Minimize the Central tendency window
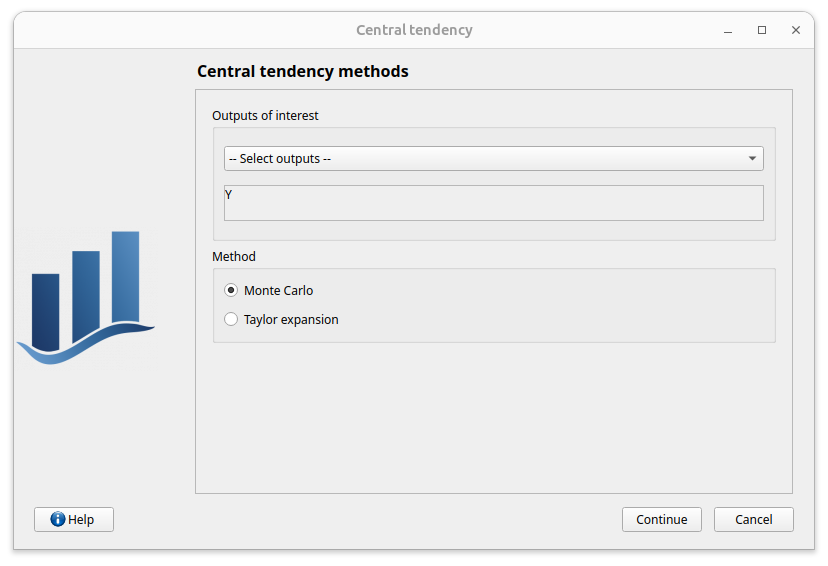The width and height of the screenshot is (828, 566). coord(728,30)
